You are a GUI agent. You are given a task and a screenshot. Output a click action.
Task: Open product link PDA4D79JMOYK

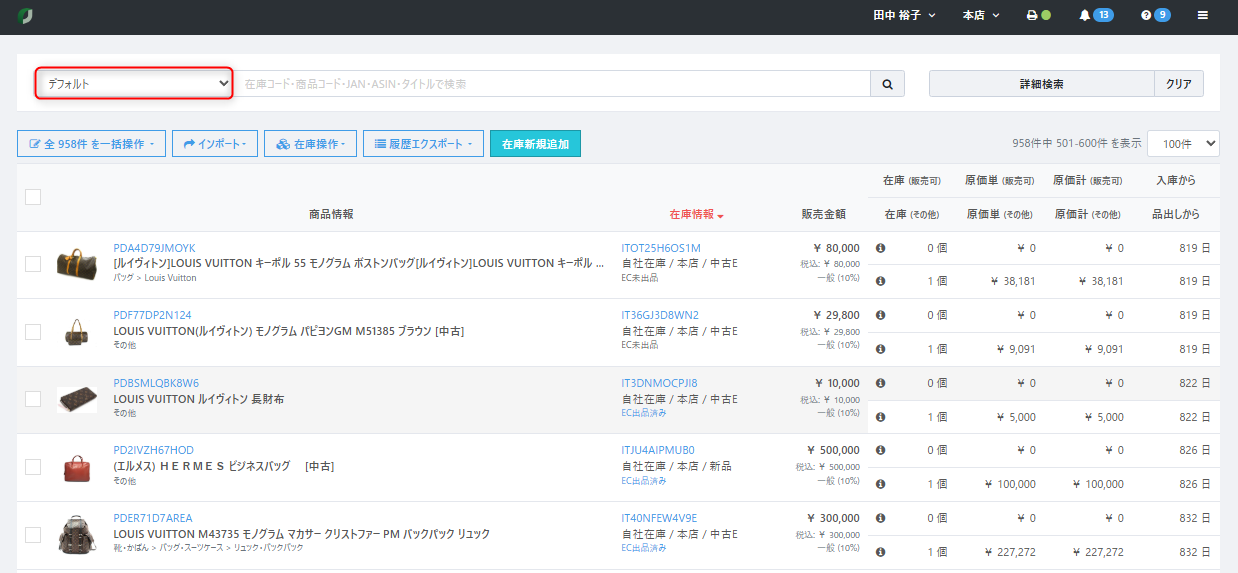(x=155, y=248)
